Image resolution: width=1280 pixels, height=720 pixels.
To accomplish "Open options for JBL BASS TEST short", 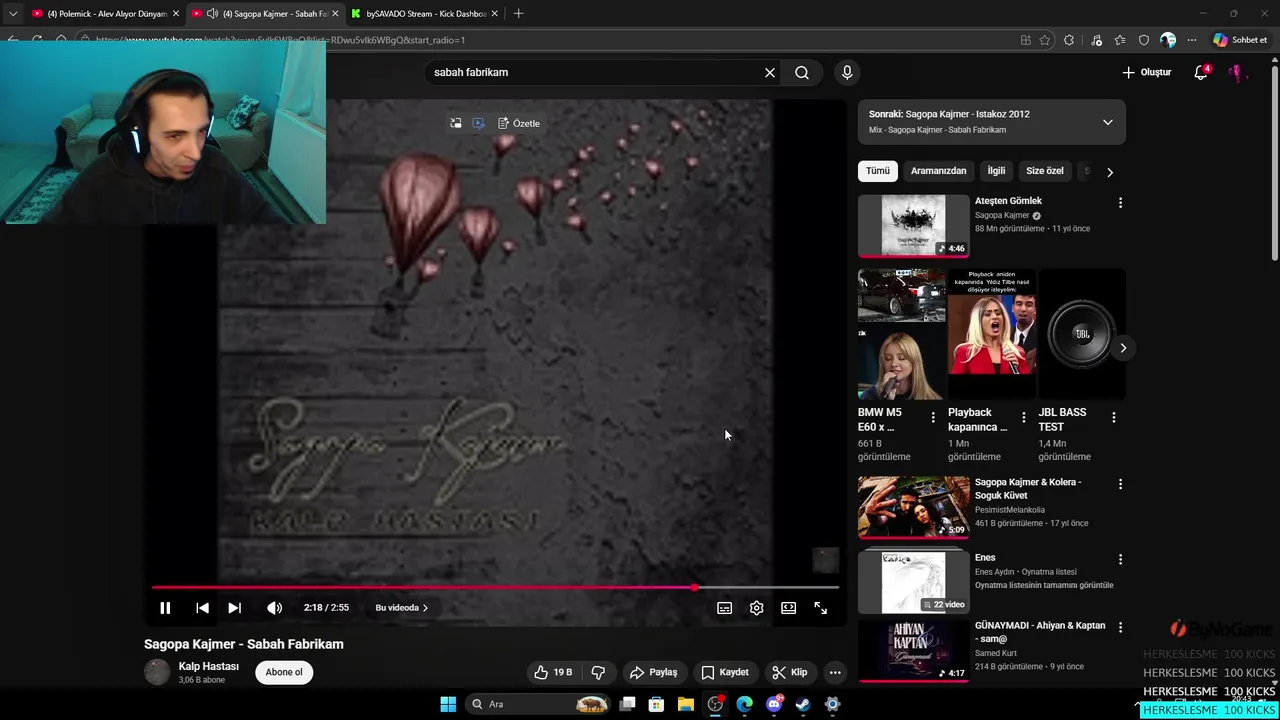I will [1114, 417].
